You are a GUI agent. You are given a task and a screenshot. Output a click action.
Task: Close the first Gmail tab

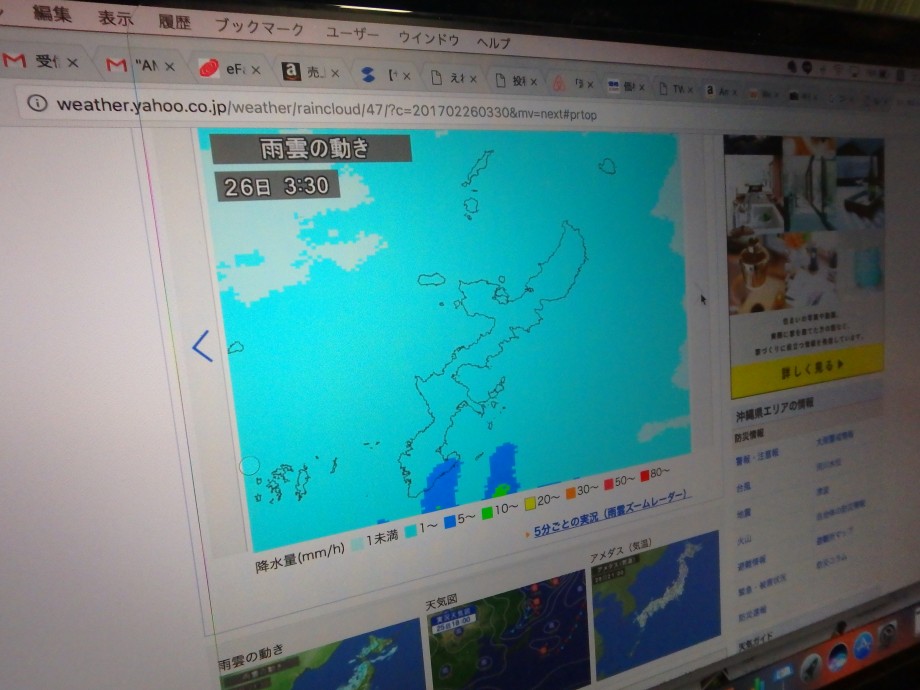pyautogui.click(x=73, y=62)
